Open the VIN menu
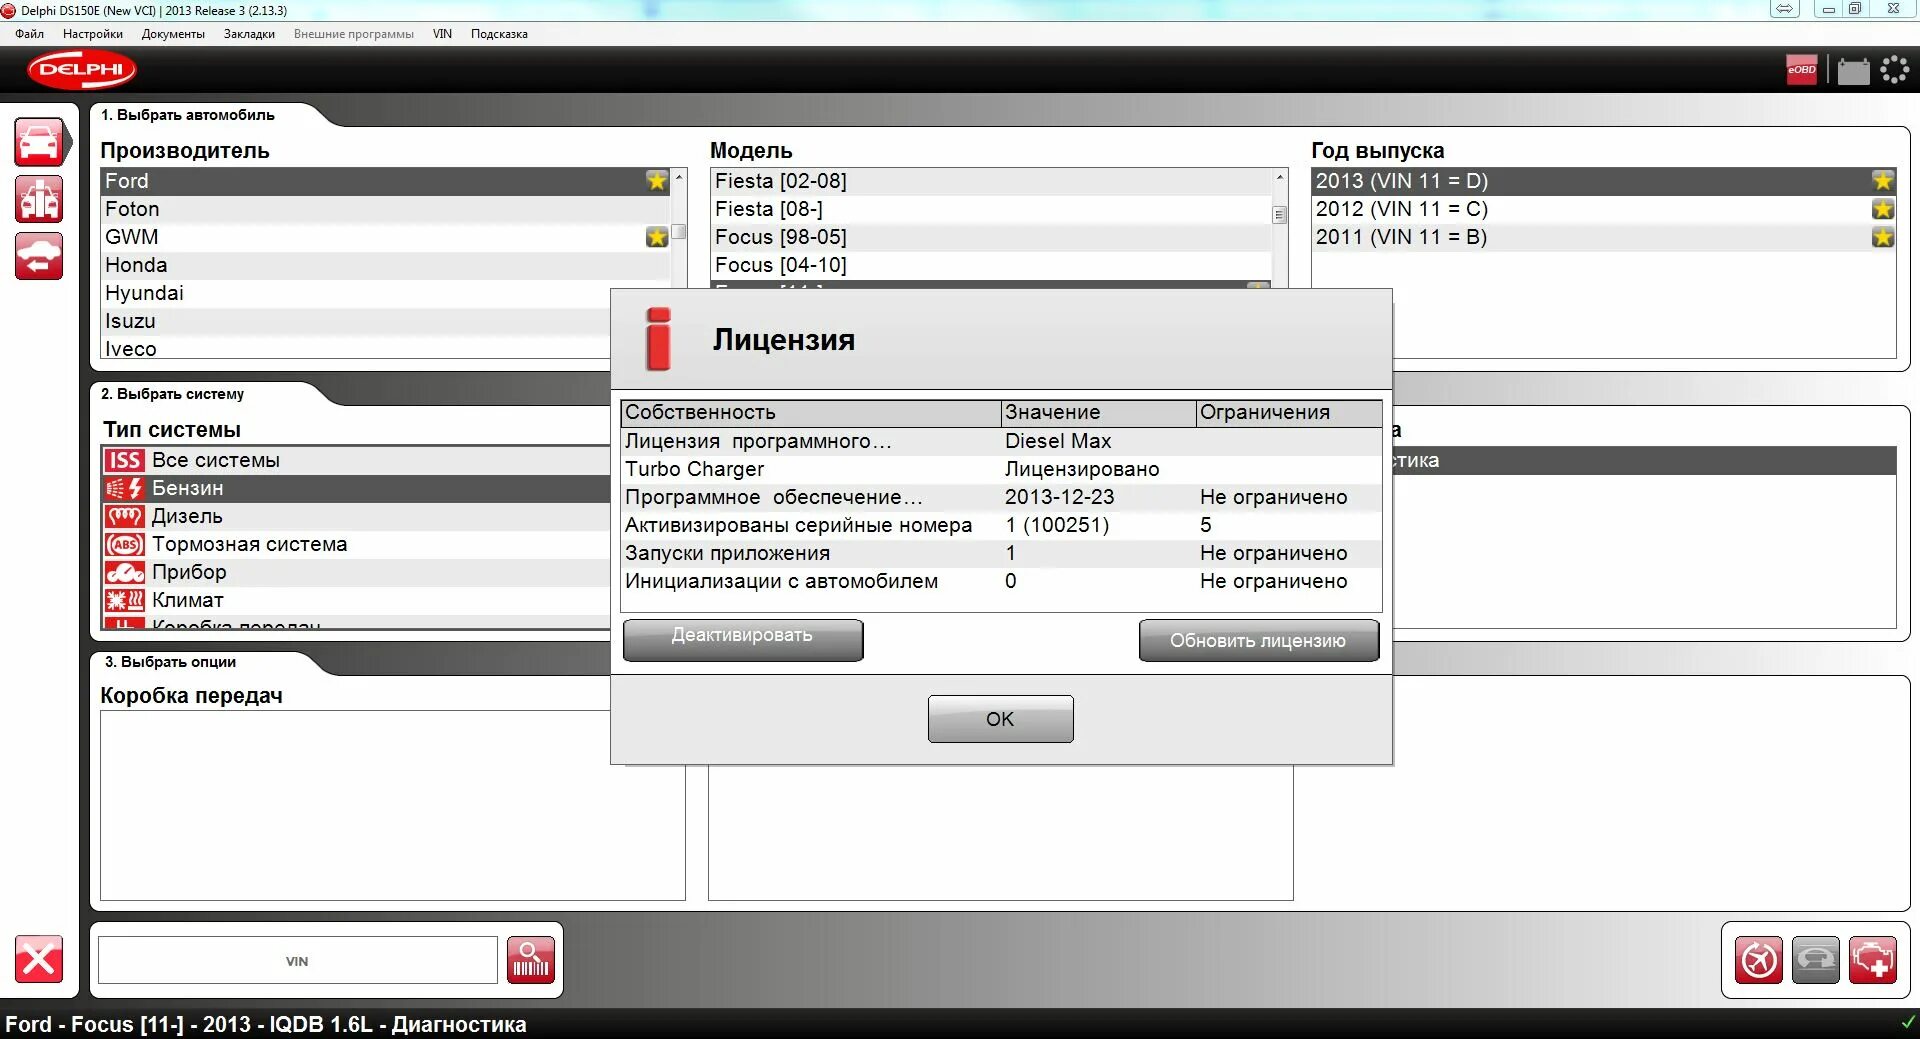The height and width of the screenshot is (1039, 1920). click(x=442, y=34)
